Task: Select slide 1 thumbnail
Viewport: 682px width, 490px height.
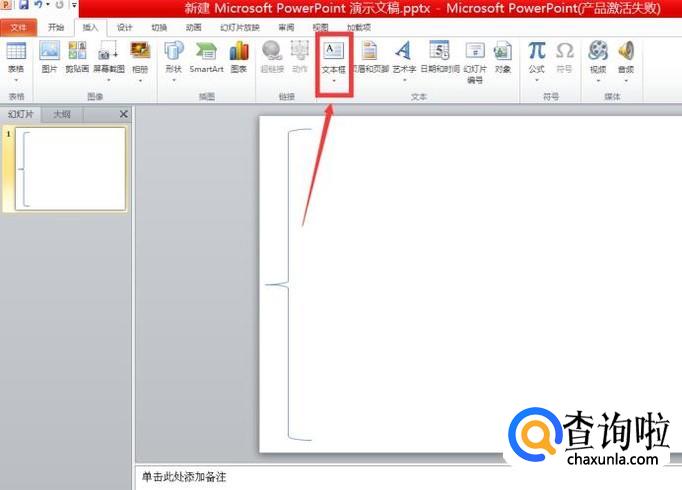Action: [69, 169]
